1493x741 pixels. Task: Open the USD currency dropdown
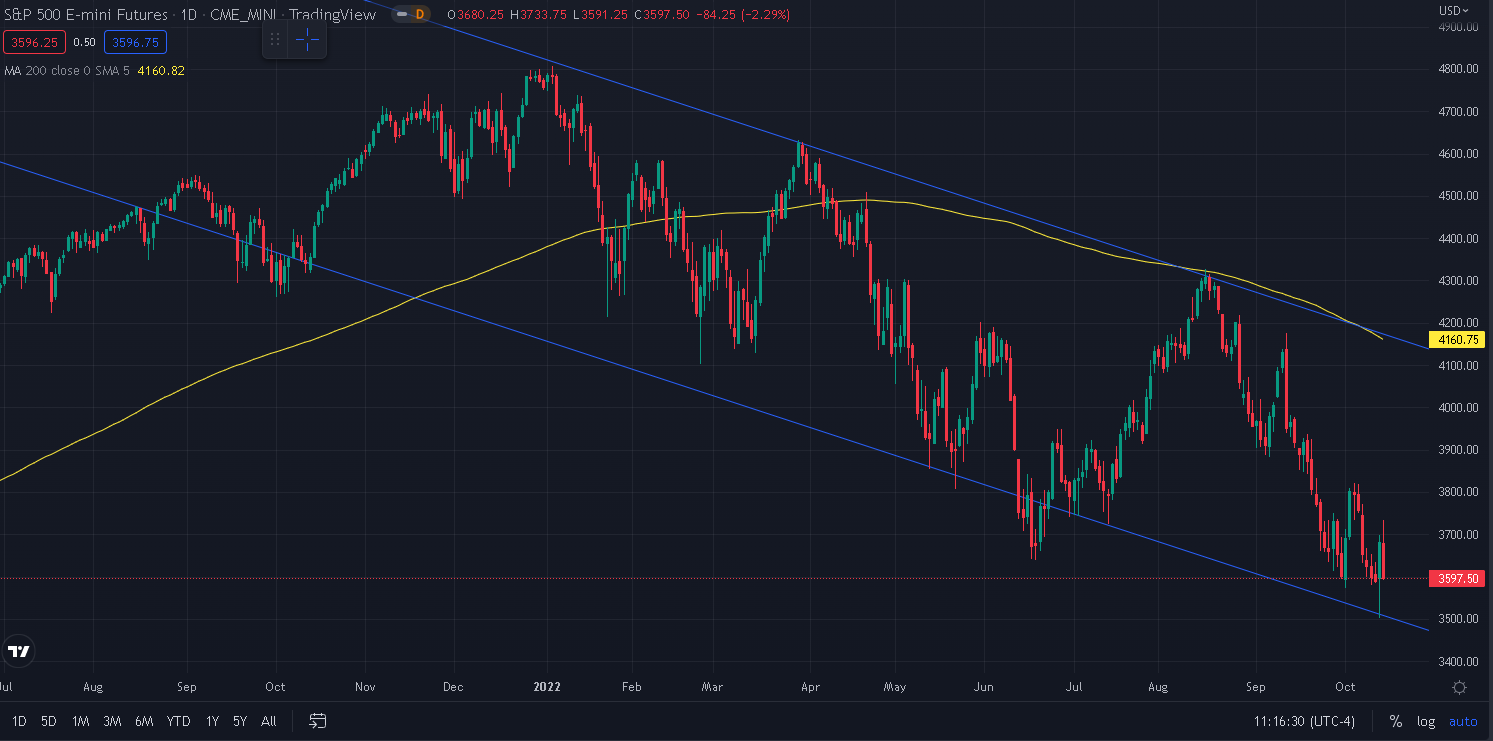1454,11
